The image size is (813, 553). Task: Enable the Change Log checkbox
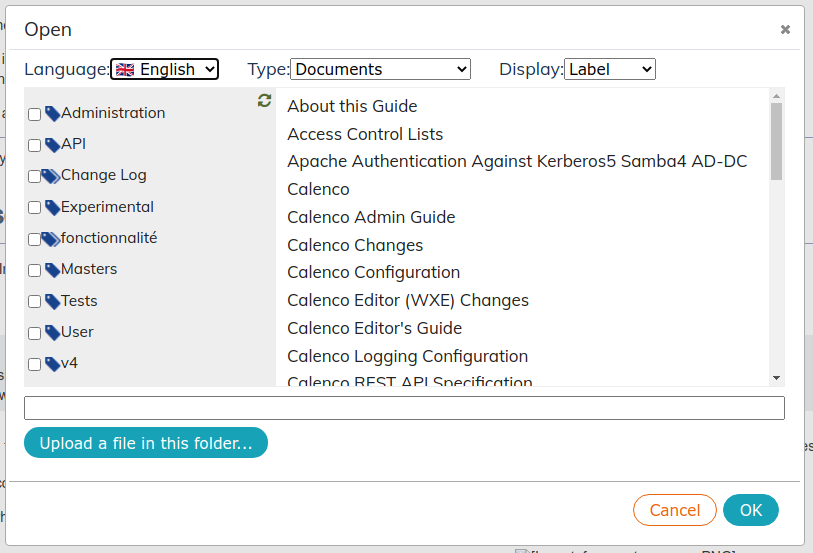[x=34, y=176]
